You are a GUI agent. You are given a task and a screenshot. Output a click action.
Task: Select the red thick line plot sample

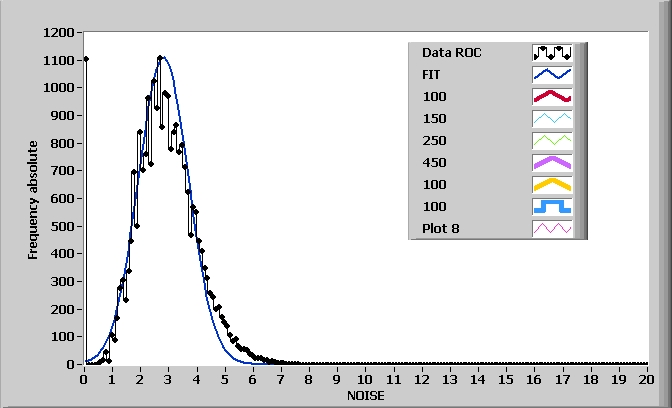(552, 96)
